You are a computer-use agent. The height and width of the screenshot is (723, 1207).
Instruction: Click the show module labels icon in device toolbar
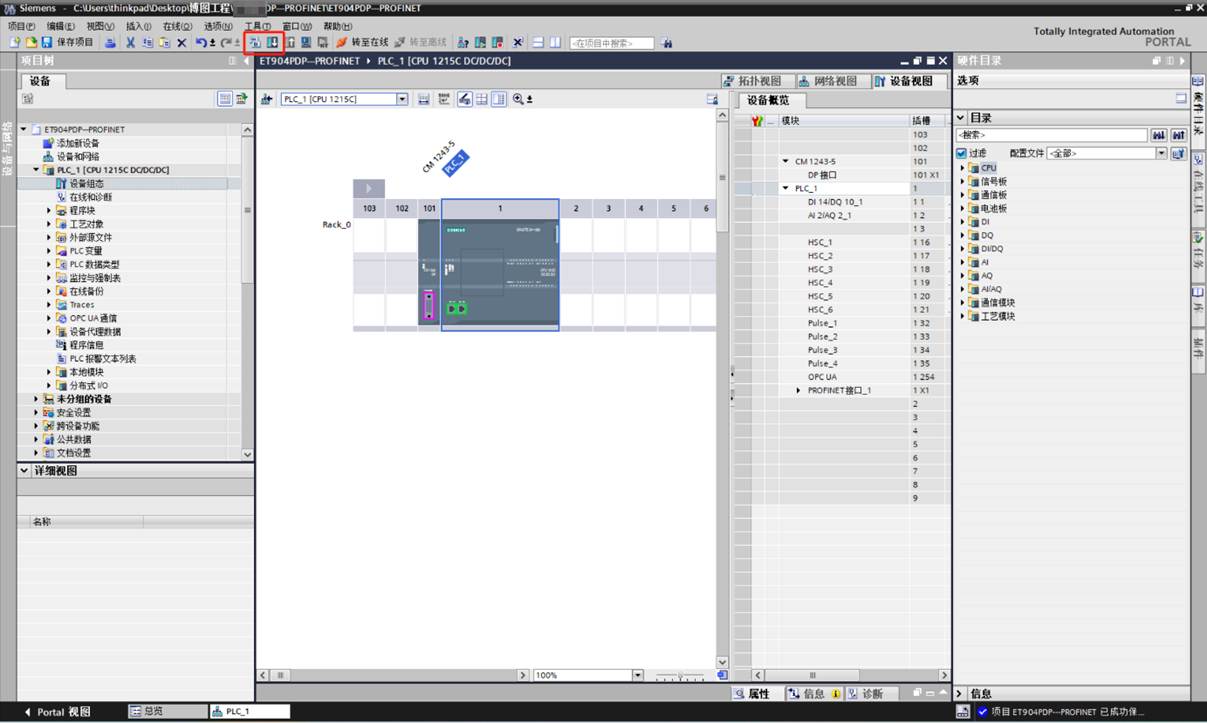coord(465,99)
